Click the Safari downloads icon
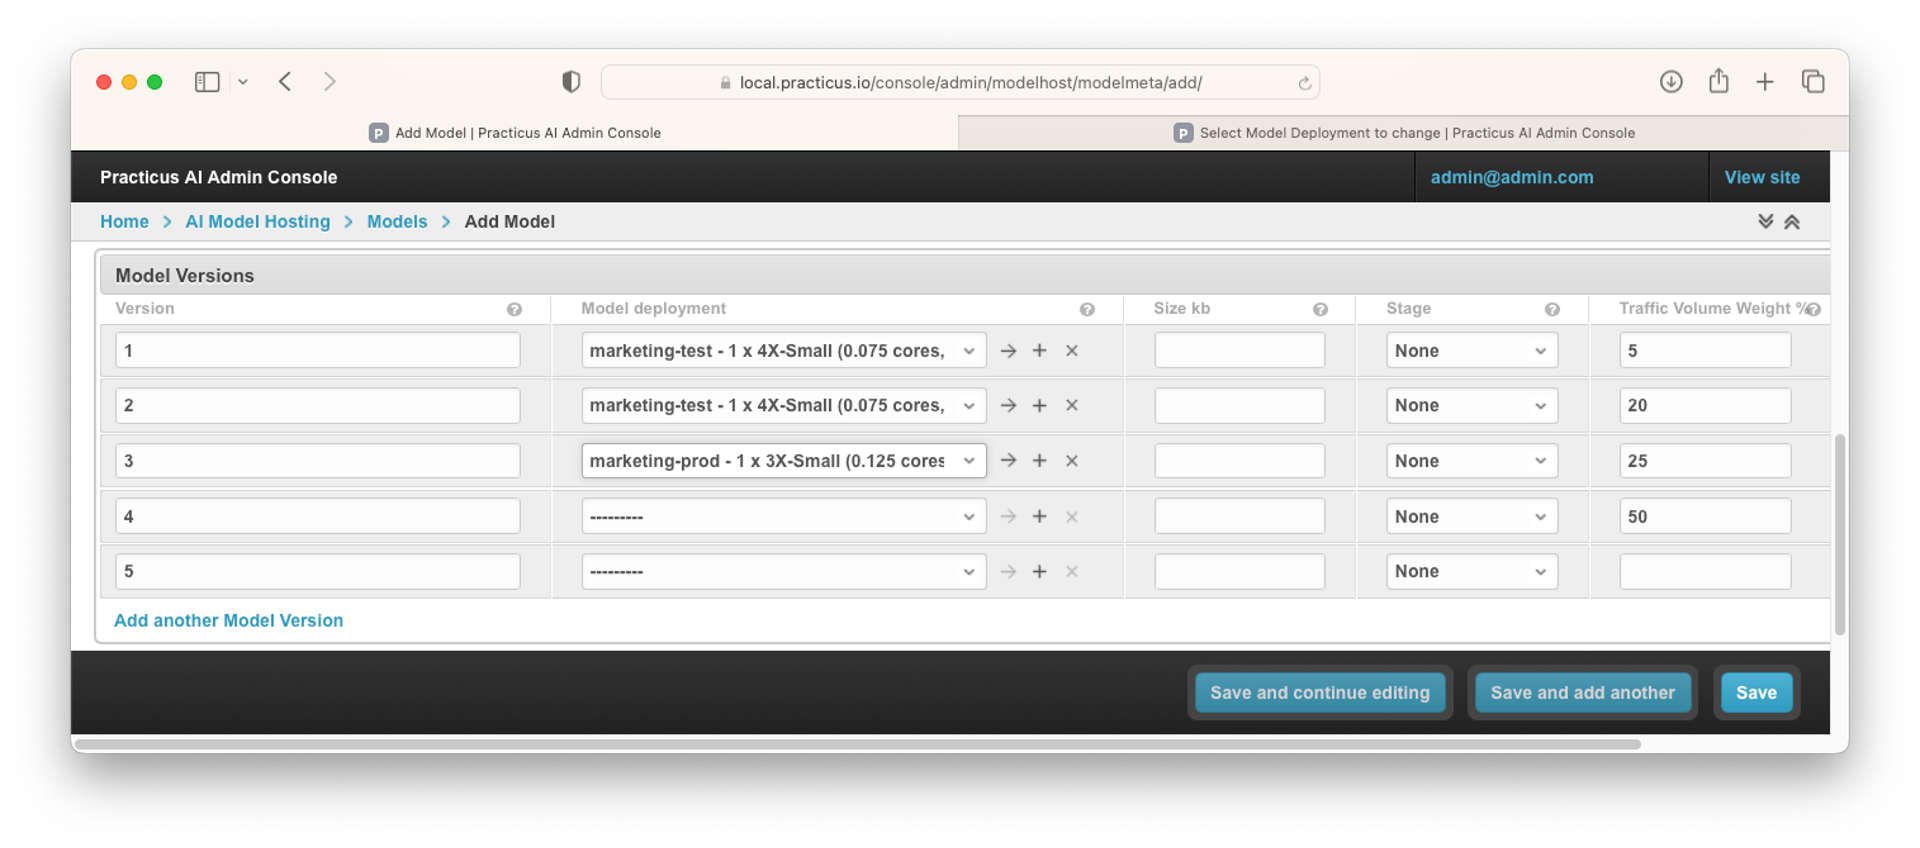Image resolution: width=1920 pixels, height=848 pixels. 1670,82
